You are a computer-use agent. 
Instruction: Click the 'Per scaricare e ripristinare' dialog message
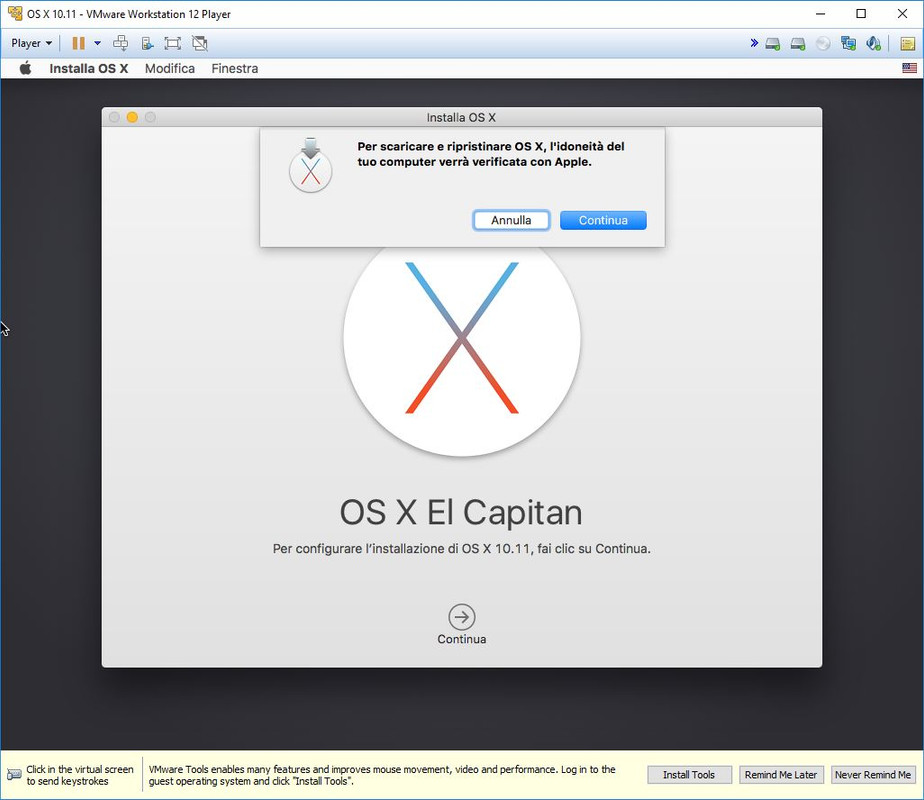point(490,154)
